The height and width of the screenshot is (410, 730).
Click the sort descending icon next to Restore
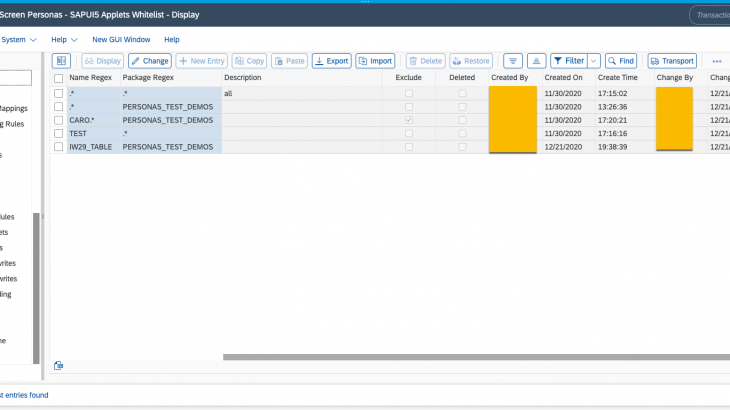tap(512, 61)
